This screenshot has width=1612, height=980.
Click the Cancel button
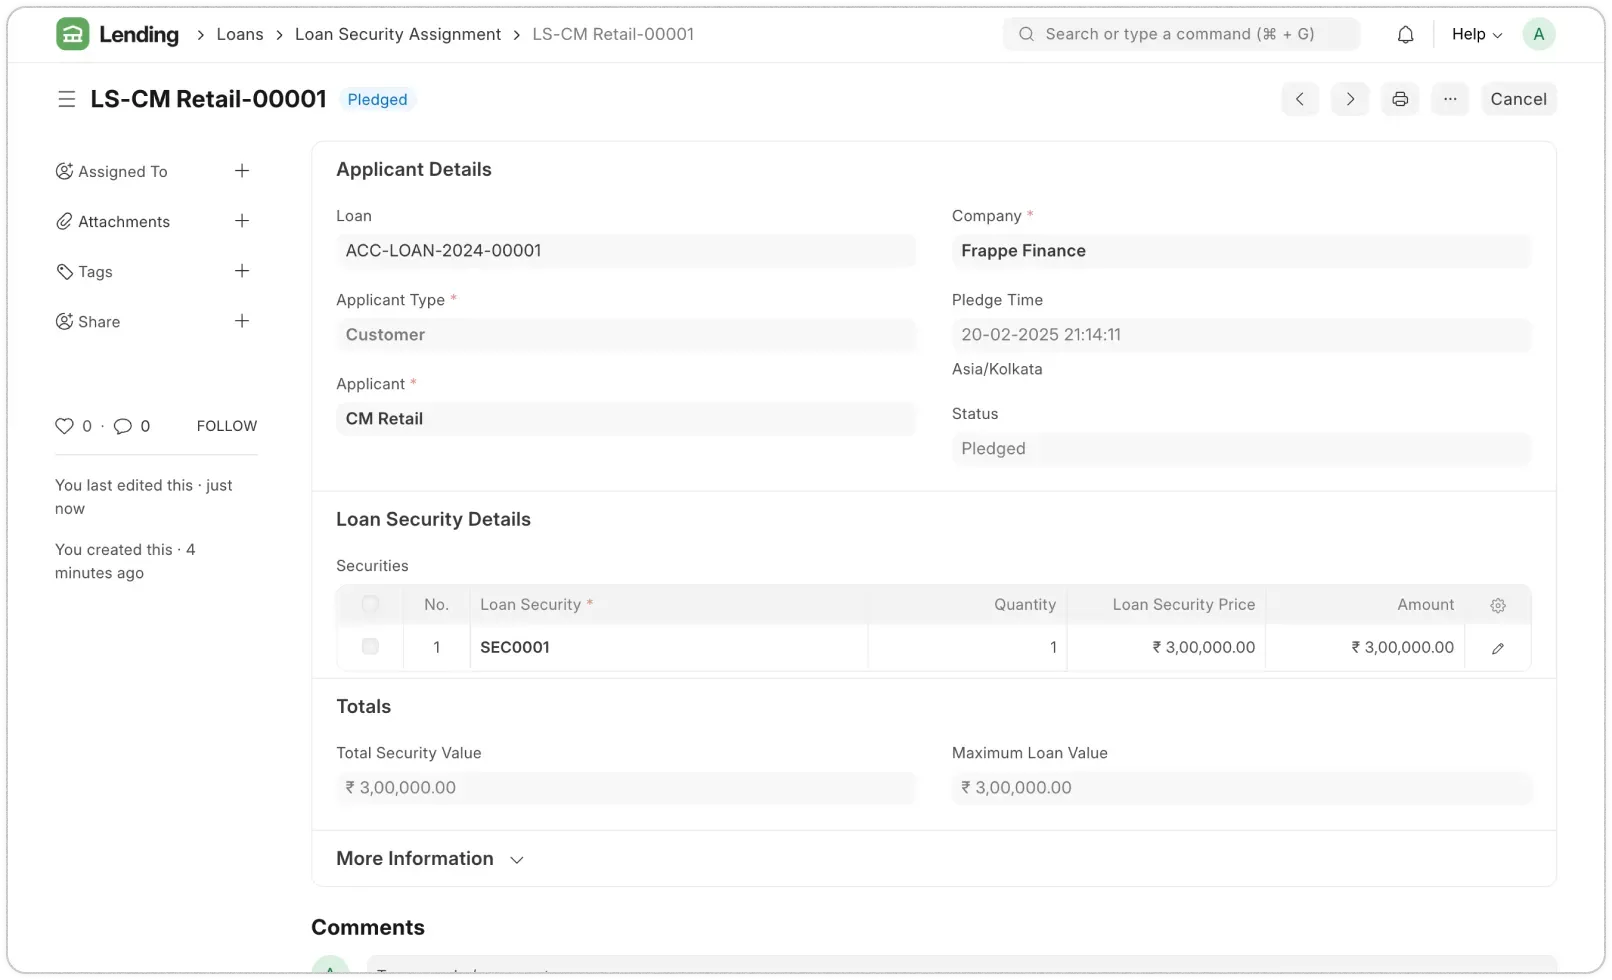coord(1518,99)
